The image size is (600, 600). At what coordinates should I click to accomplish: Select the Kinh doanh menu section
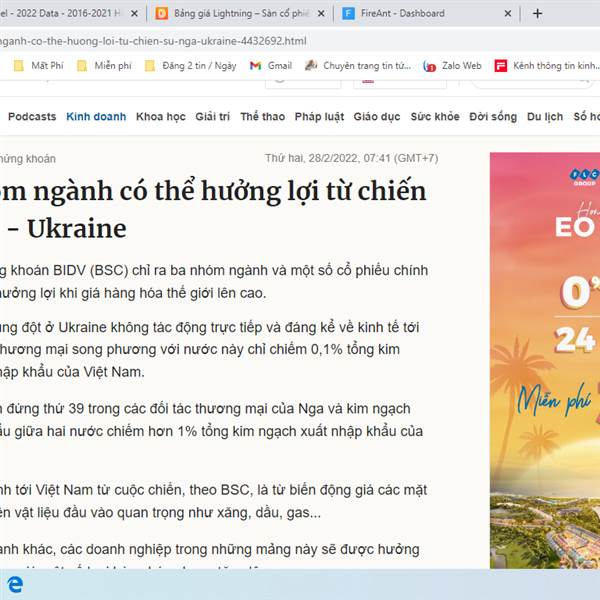click(96, 116)
